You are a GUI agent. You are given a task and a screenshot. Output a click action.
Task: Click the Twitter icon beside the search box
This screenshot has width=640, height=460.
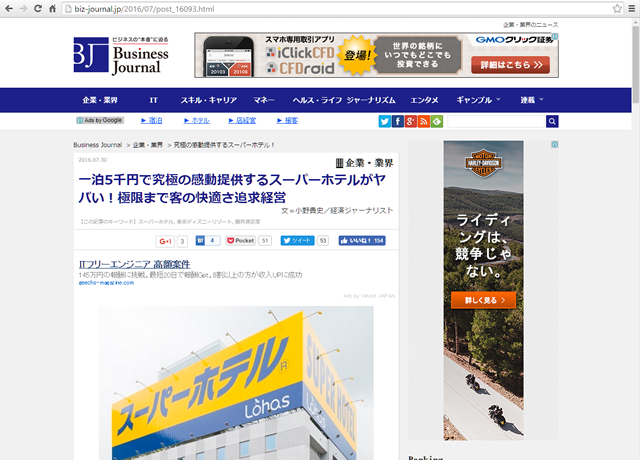click(x=385, y=121)
